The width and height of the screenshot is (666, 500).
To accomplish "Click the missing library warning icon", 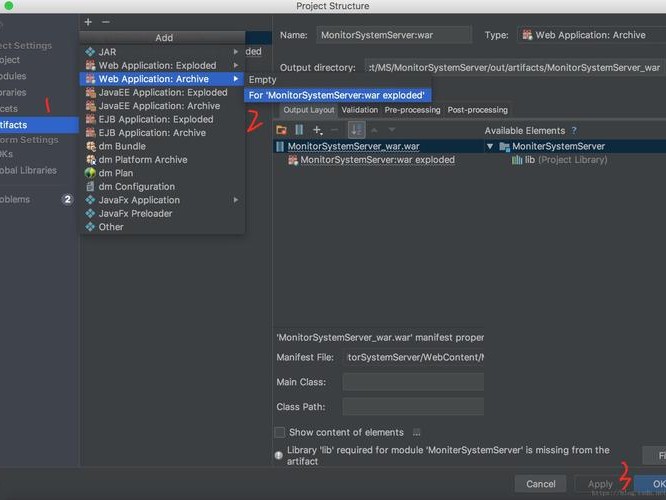I will (x=279, y=455).
